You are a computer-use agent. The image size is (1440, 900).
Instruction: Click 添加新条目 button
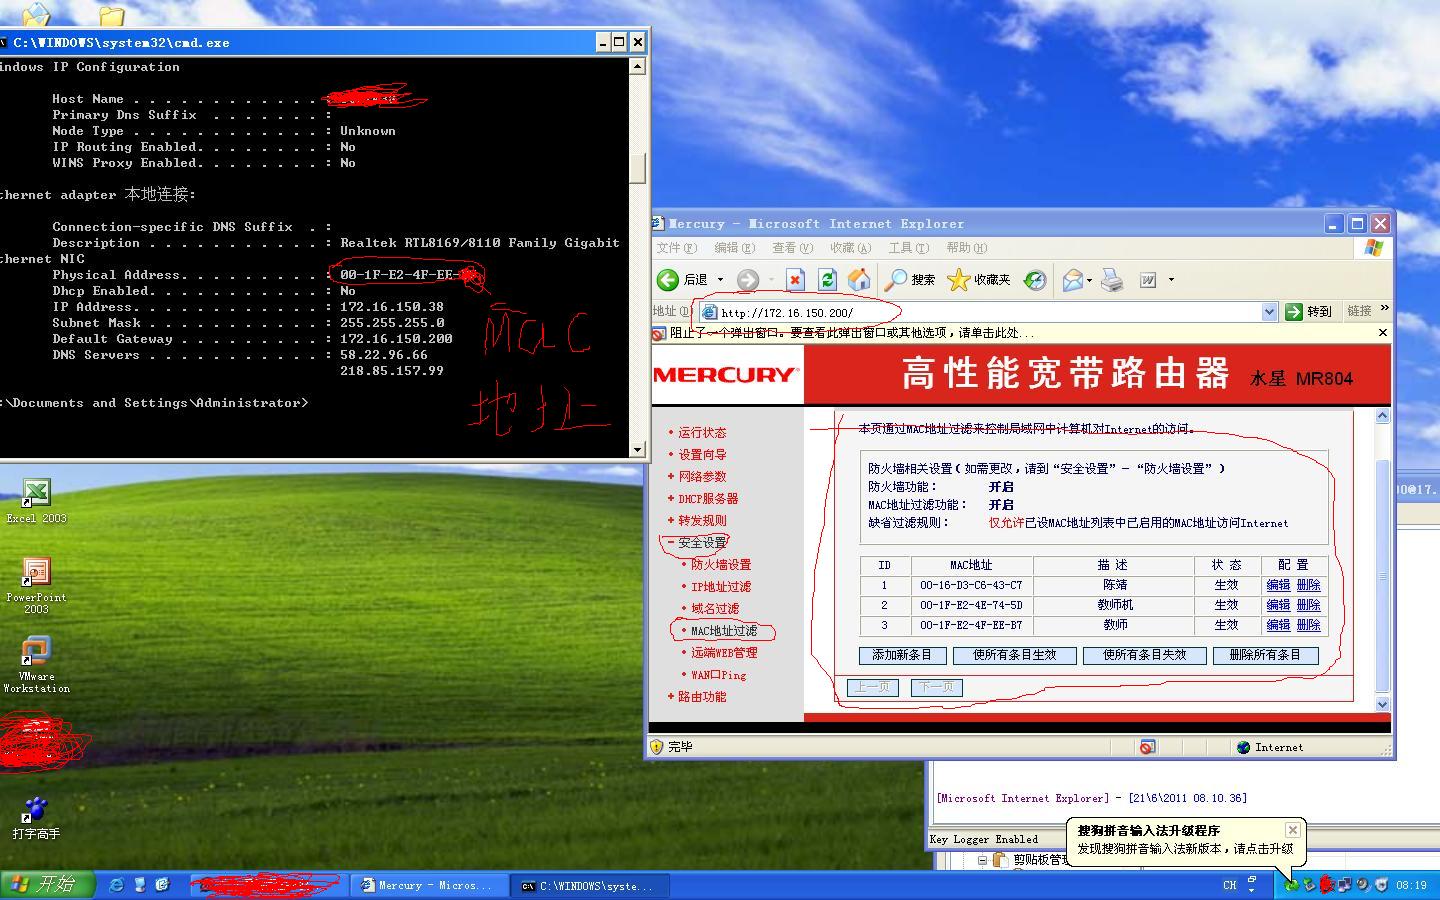902,656
